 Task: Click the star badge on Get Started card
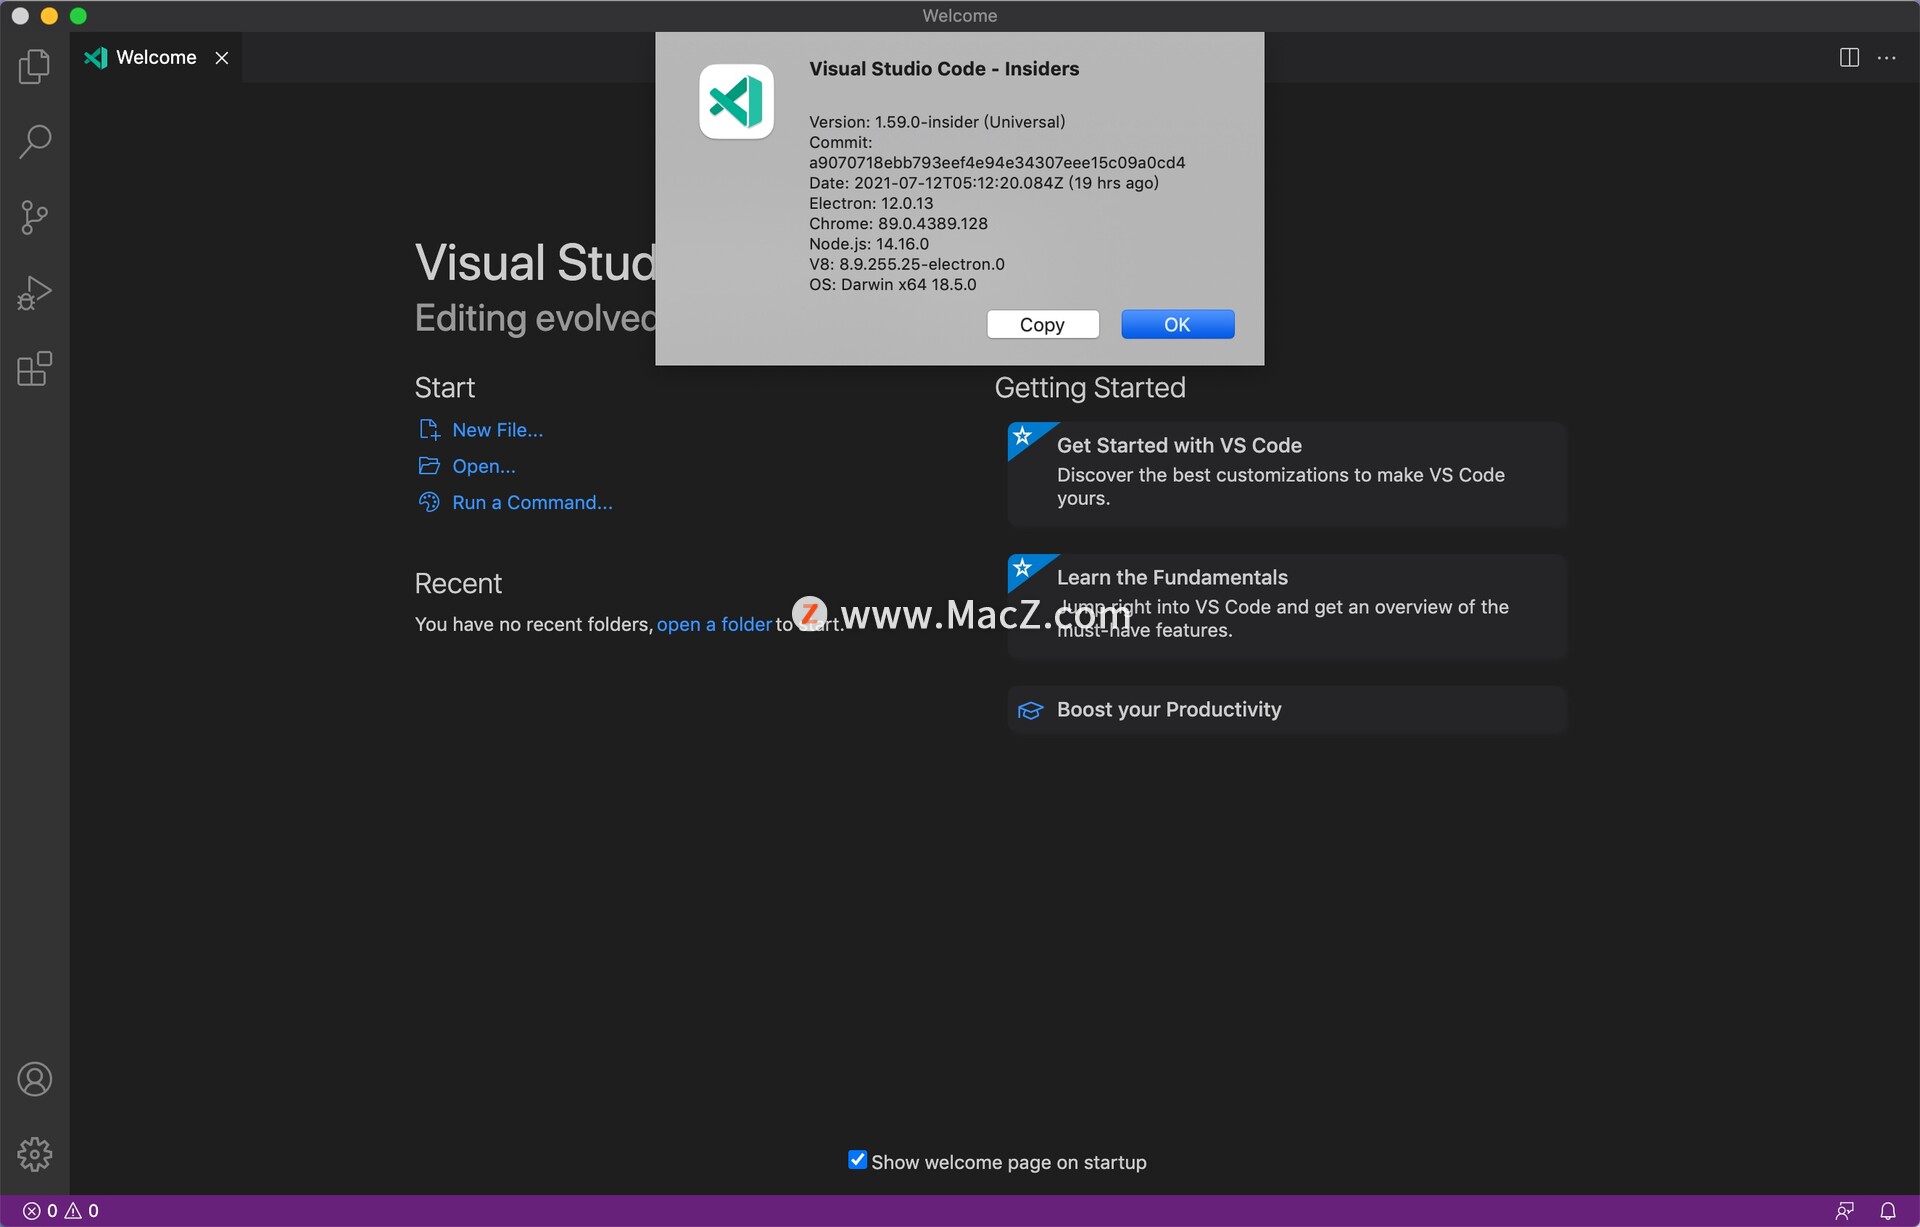point(1023,436)
